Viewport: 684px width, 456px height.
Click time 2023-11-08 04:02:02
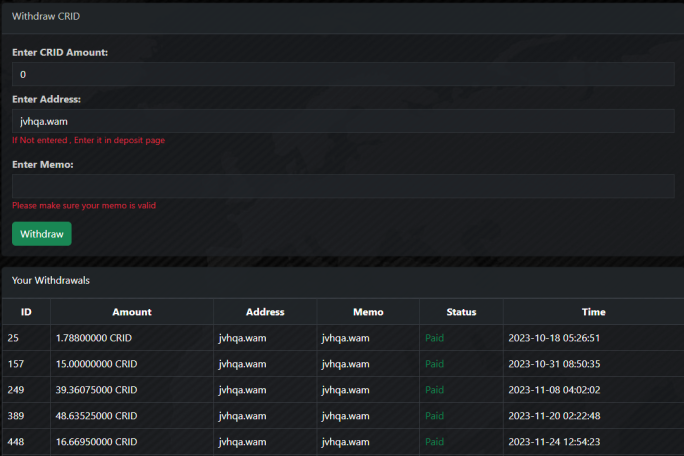point(554,390)
